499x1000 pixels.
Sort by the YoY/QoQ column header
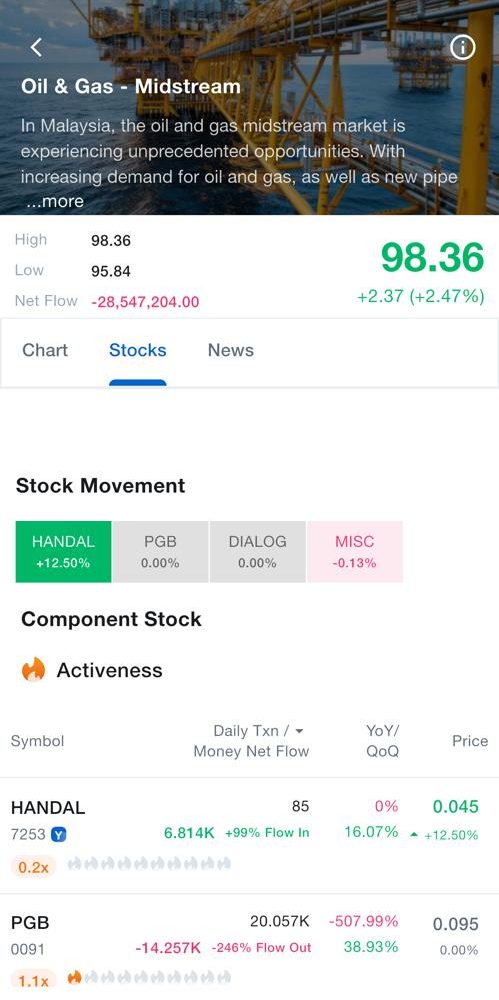pos(382,741)
